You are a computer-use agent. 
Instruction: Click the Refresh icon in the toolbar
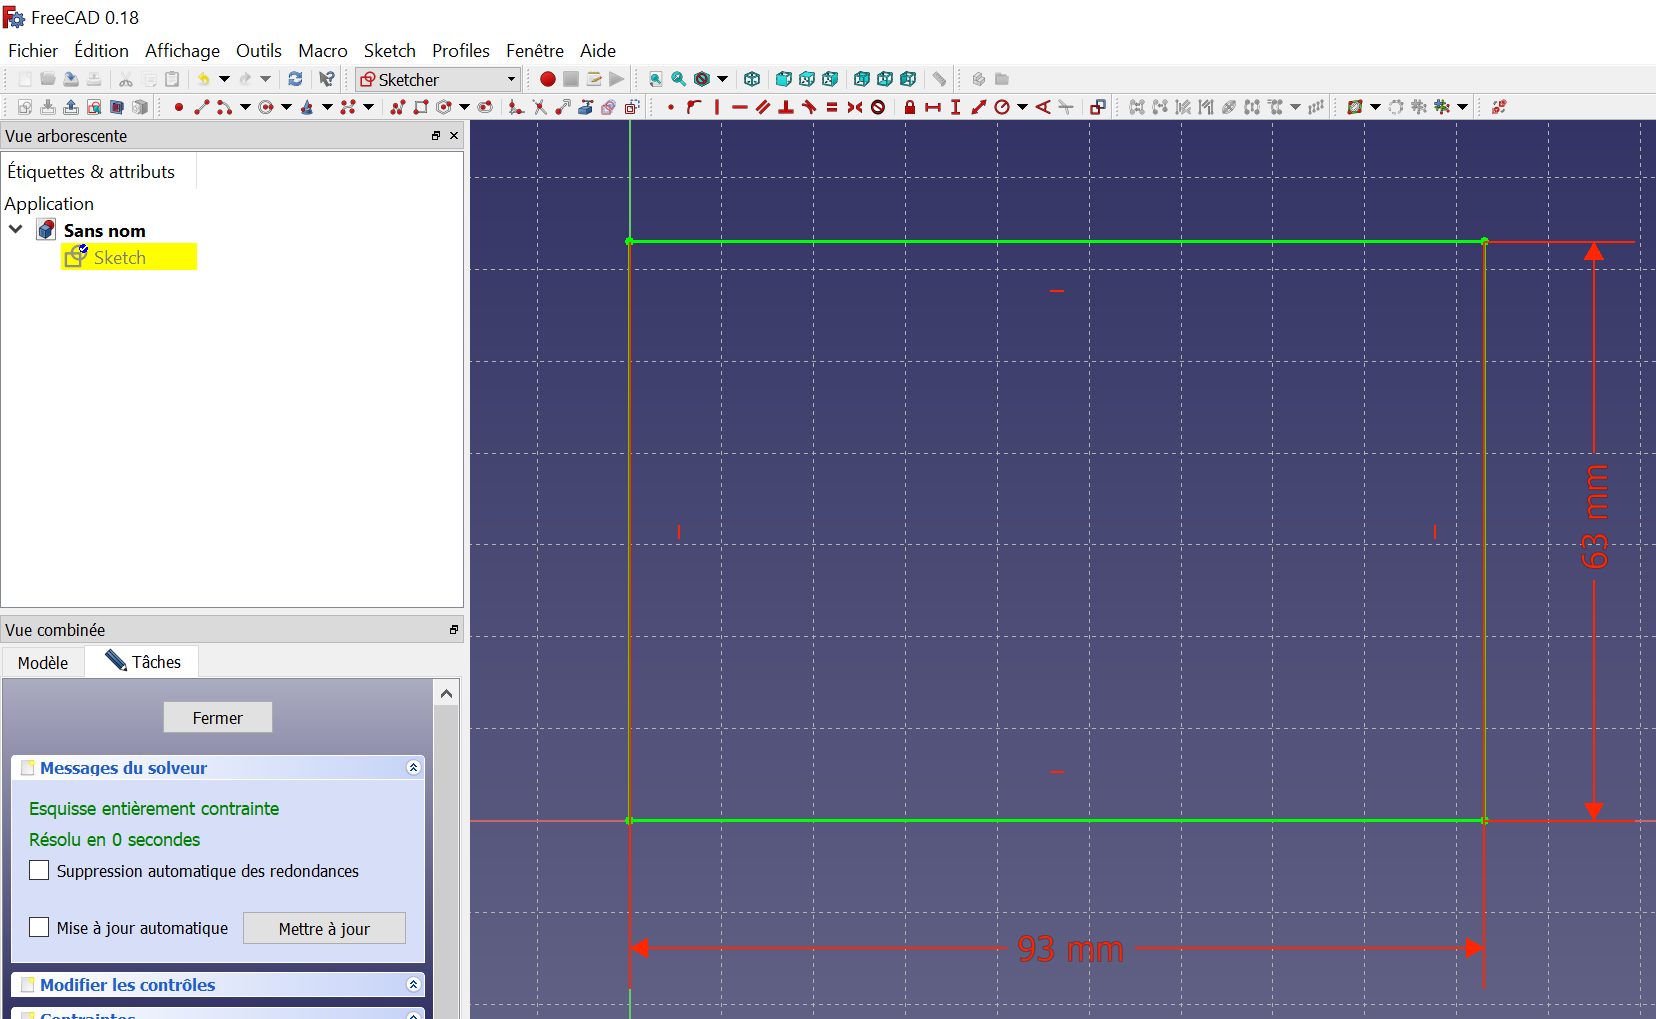pos(295,79)
